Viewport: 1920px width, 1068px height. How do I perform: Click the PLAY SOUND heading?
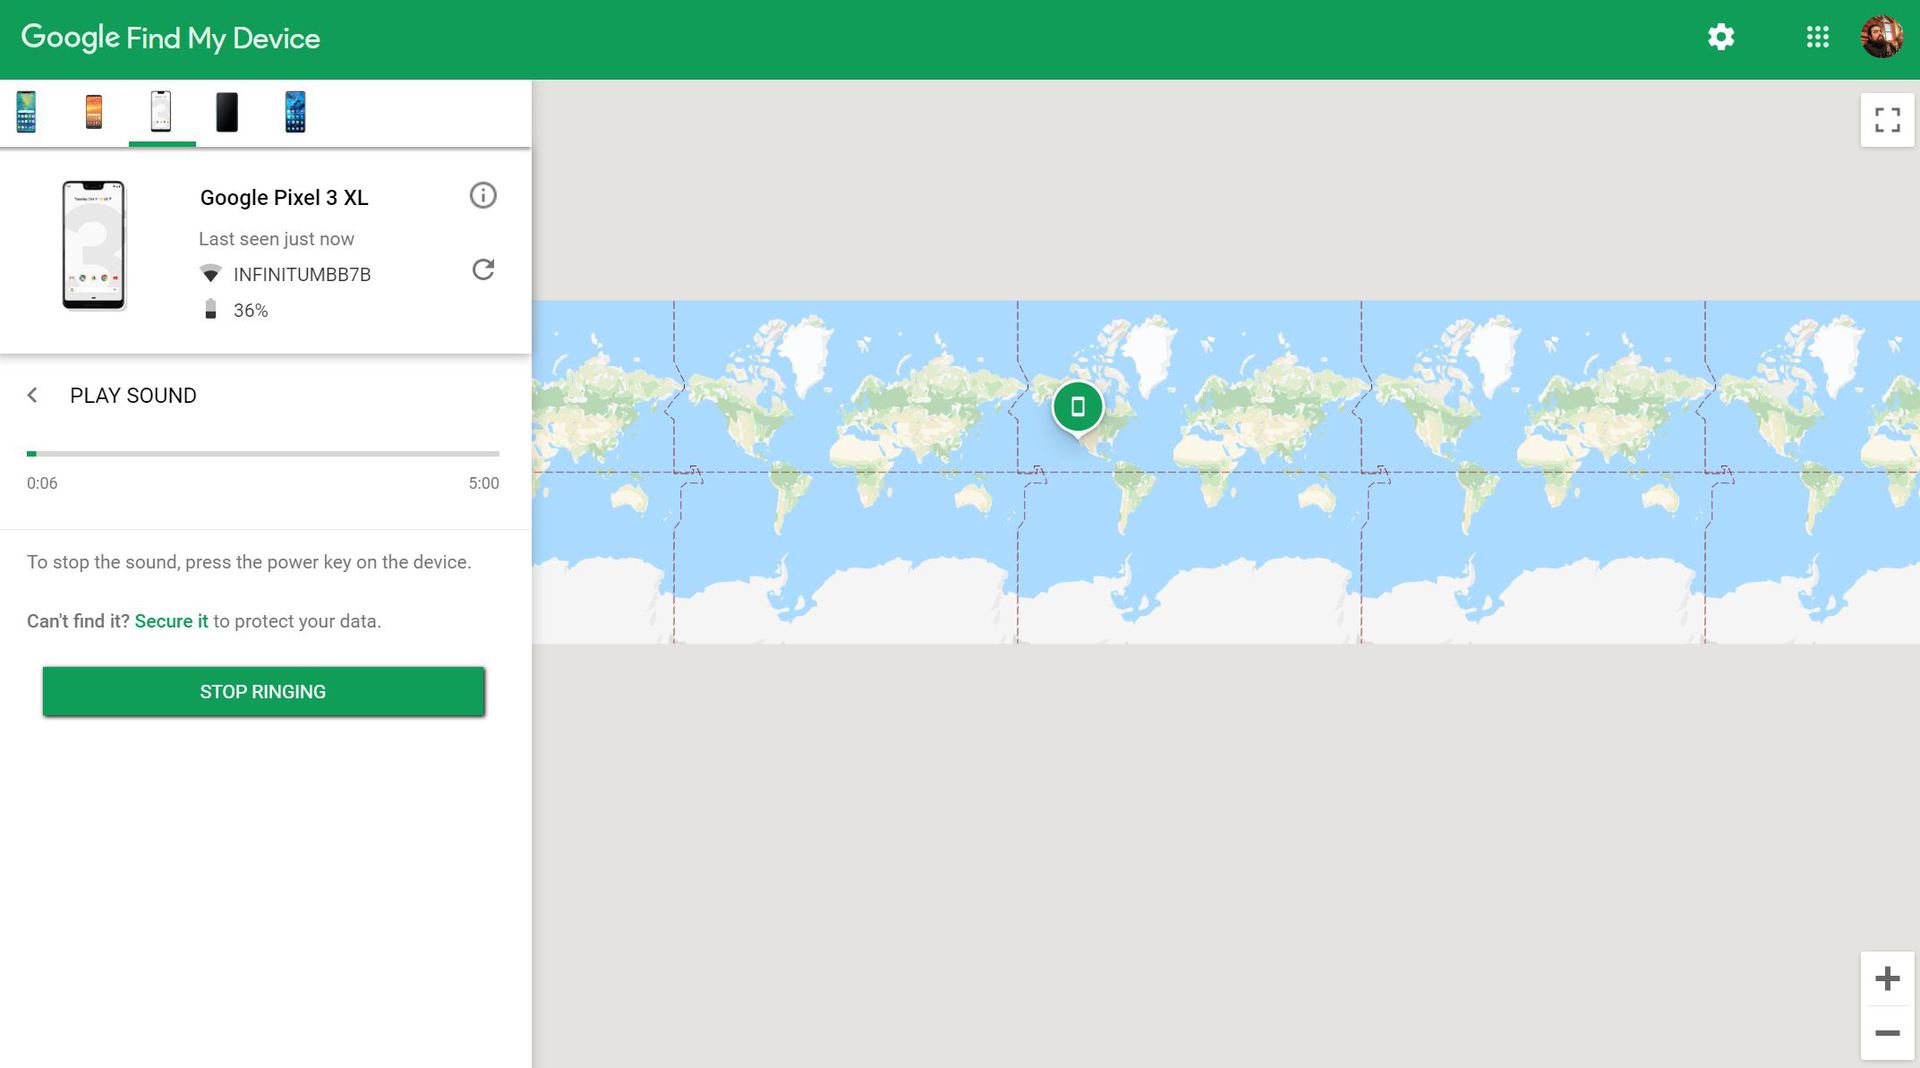point(133,396)
